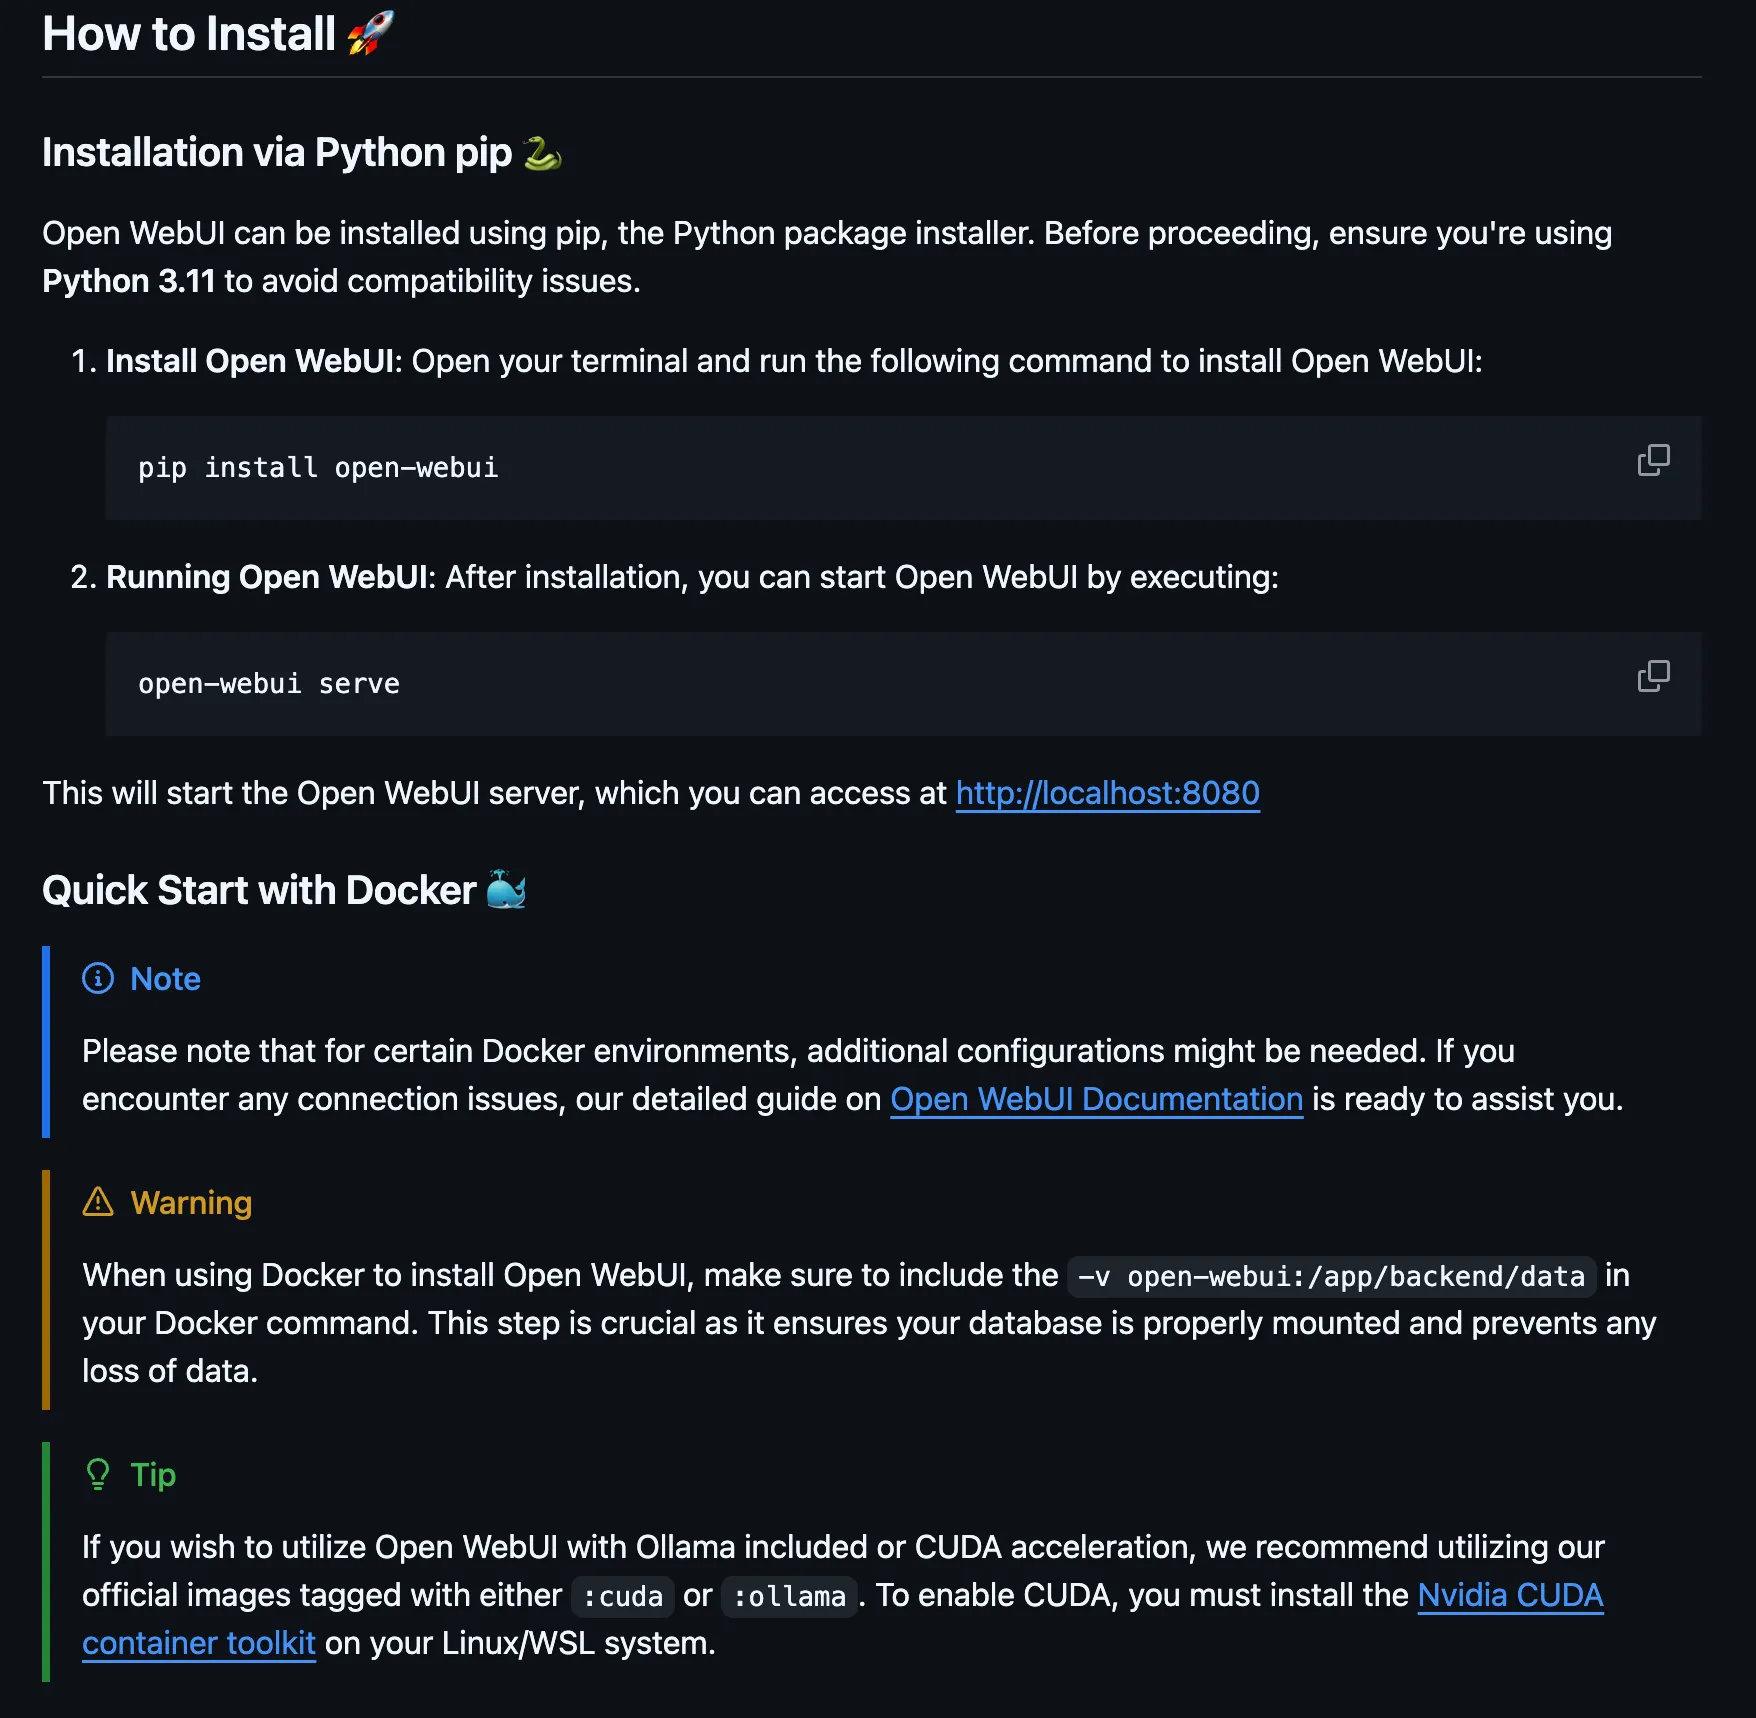Click the Quick Start with Docker heading
The width and height of the screenshot is (1756, 1718).
point(259,890)
